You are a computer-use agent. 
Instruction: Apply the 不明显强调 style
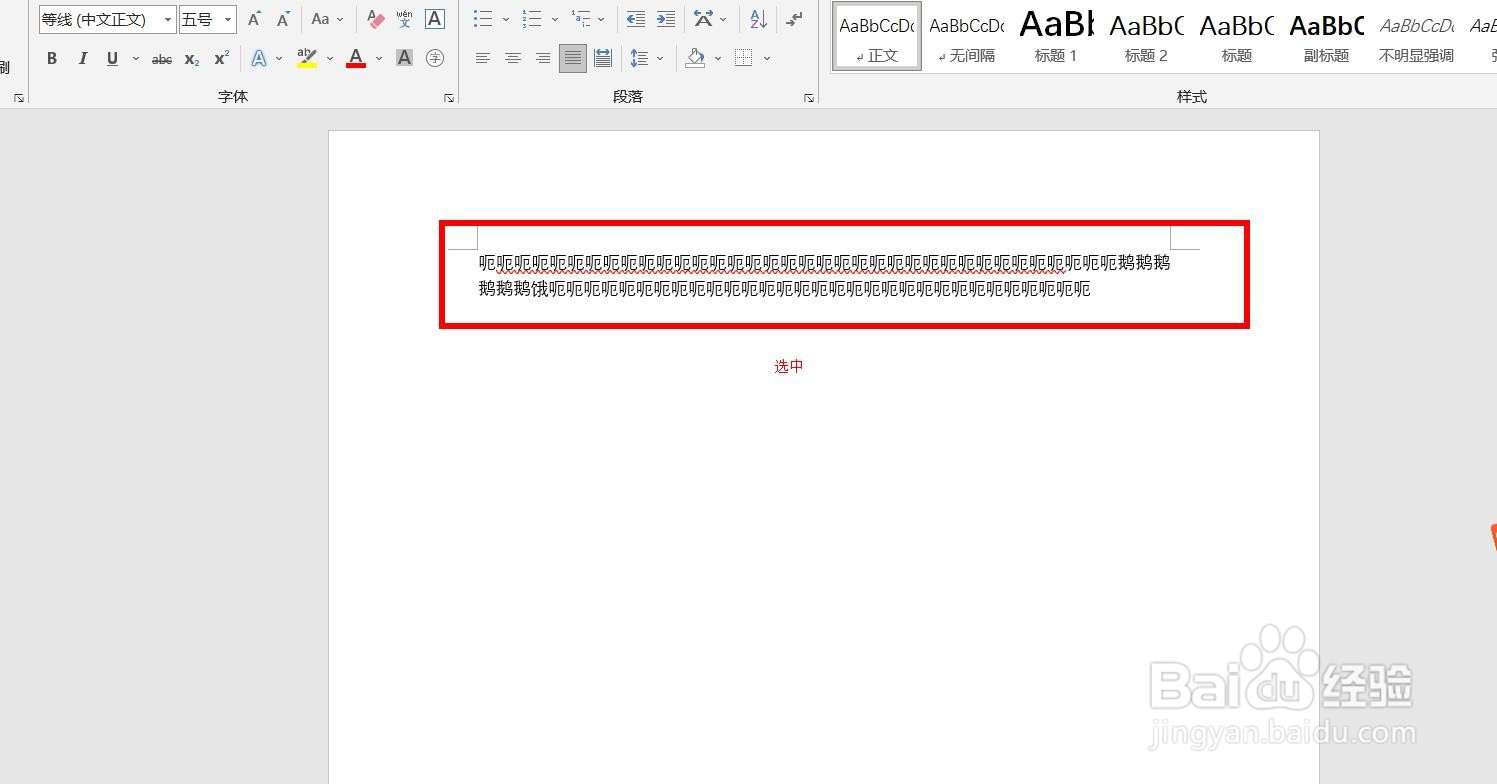(1416, 36)
